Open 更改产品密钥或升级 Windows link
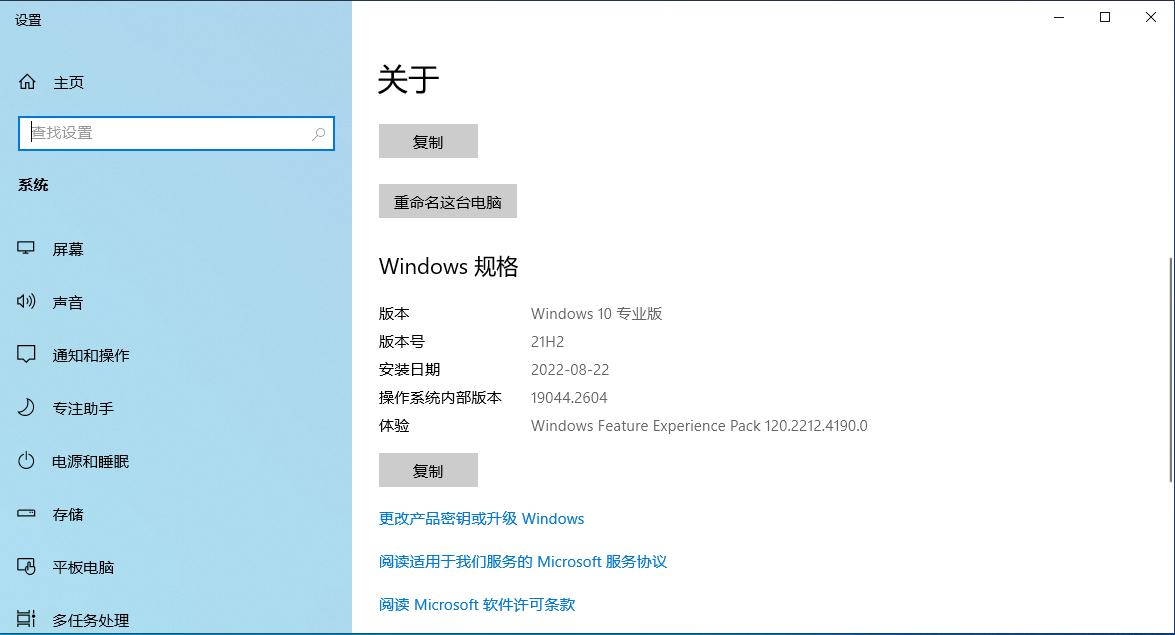 click(x=481, y=518)
